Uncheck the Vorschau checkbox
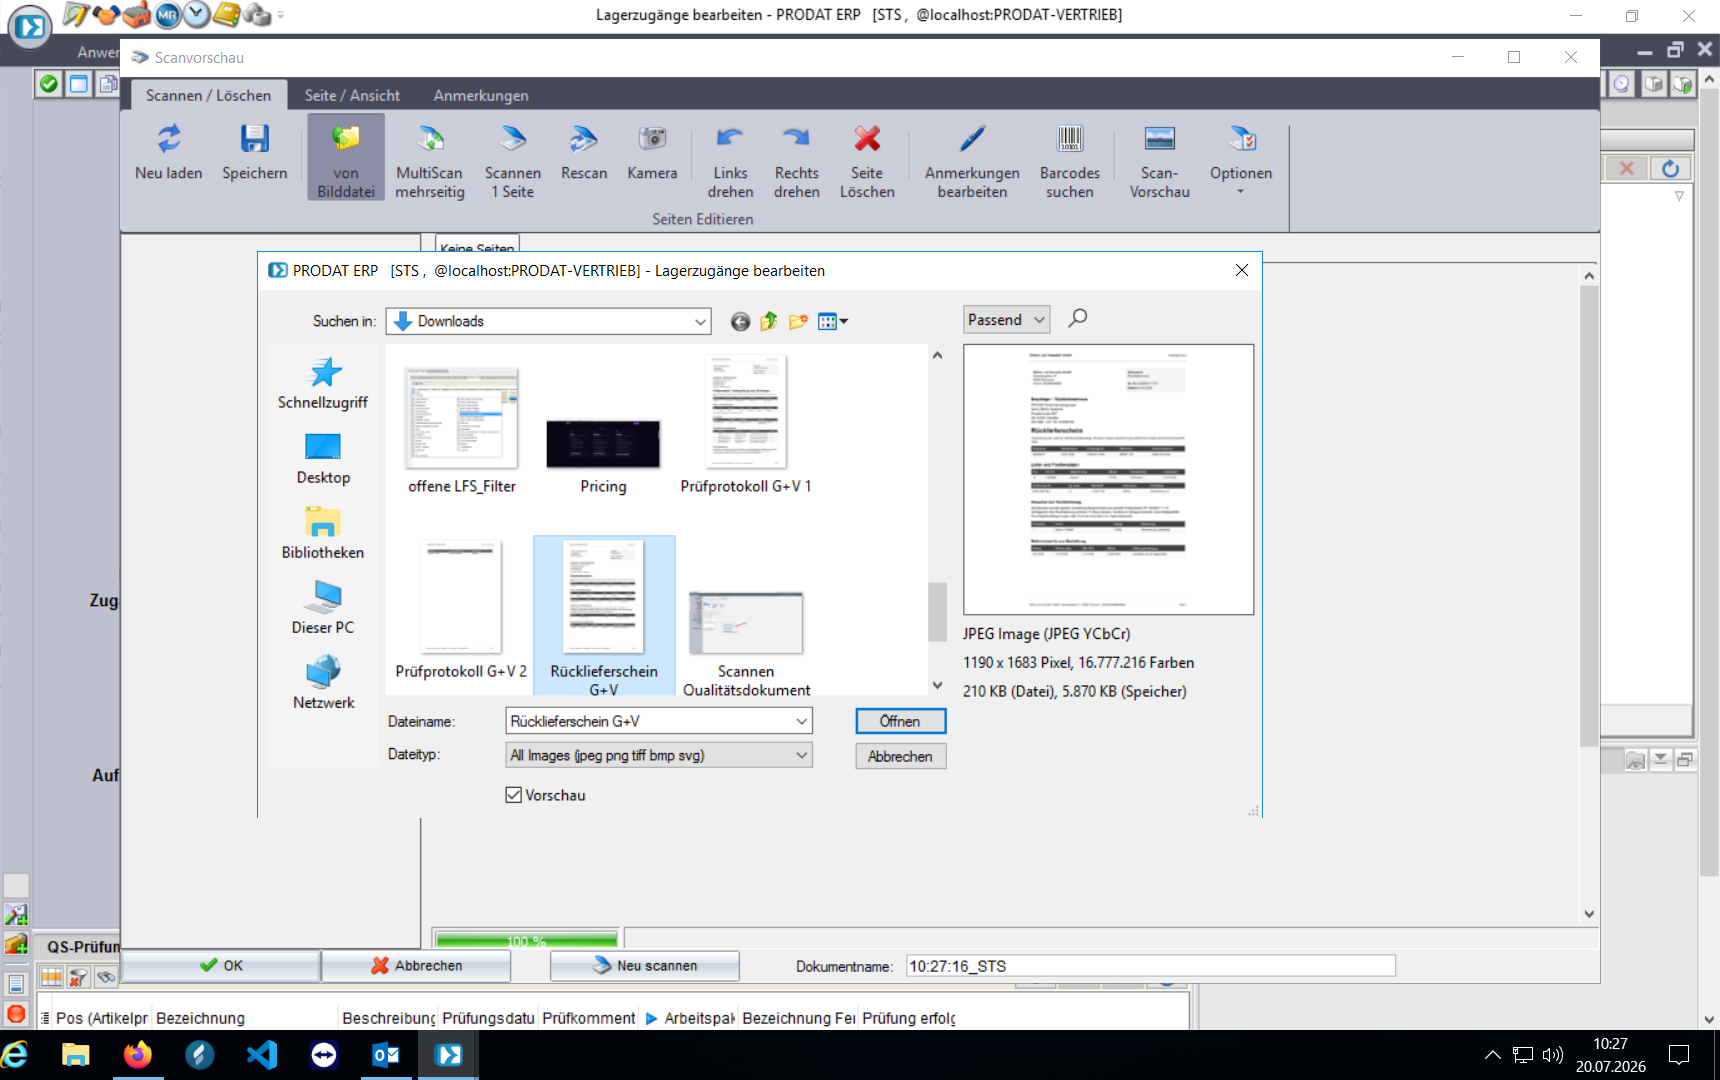The width and height of the screenshot is (1720, 1080). coord(514,795)
